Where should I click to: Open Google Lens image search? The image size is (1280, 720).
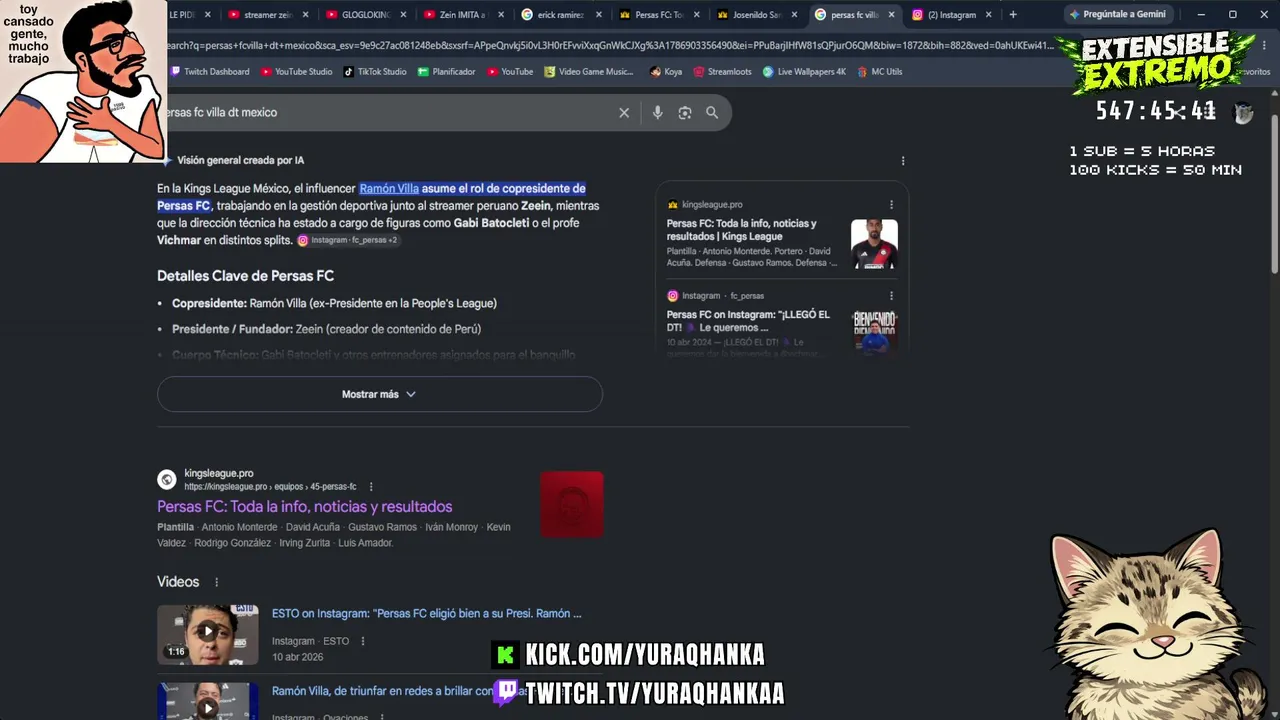click(685, 113)
